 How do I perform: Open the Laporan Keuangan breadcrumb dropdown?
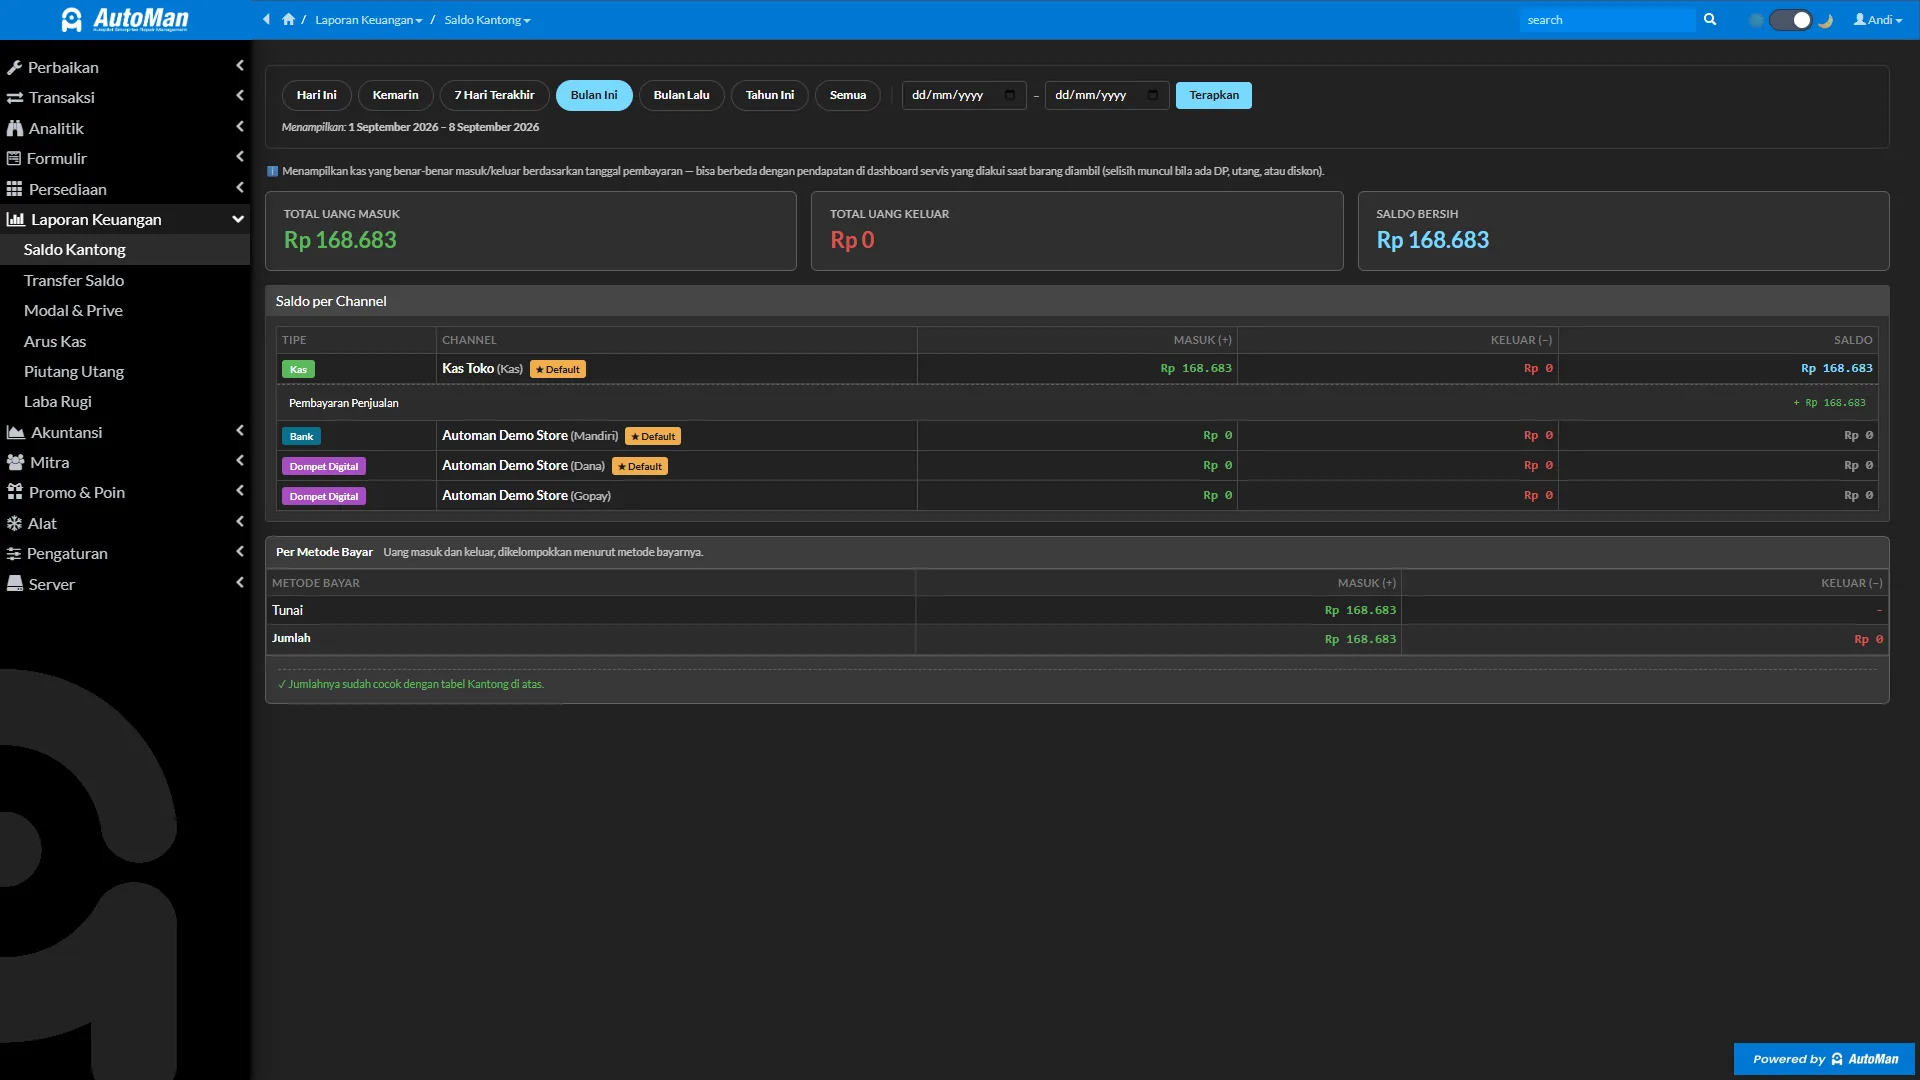coord(369,20)
